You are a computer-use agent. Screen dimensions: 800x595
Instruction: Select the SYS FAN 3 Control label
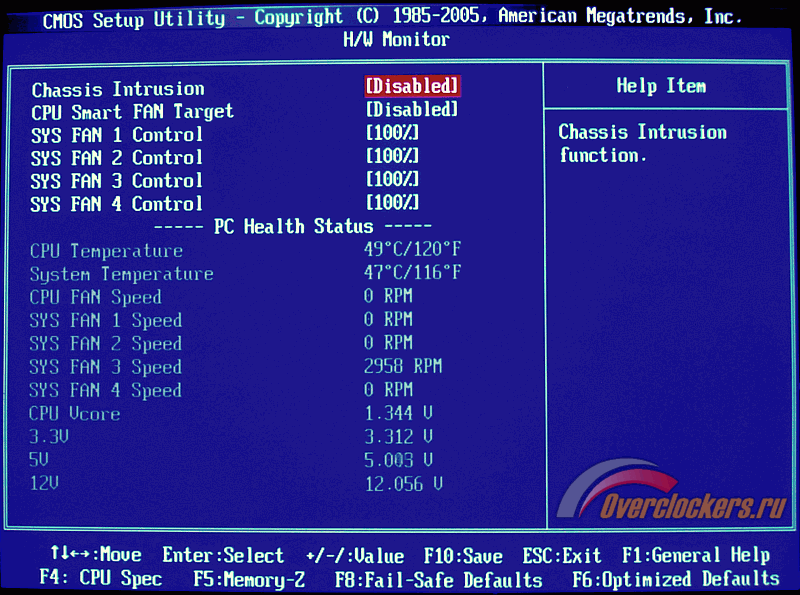(117, 181)
